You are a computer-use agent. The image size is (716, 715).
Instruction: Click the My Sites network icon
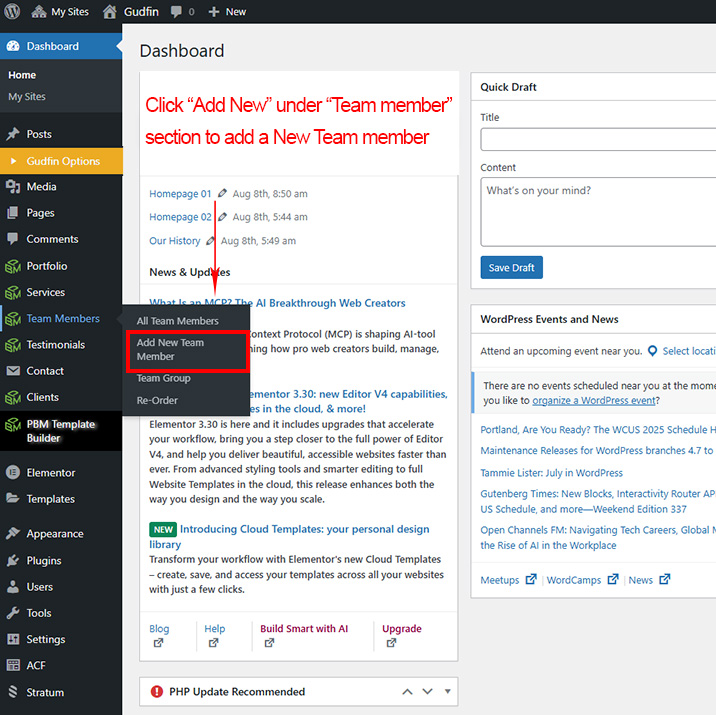(x=39, y=12)
